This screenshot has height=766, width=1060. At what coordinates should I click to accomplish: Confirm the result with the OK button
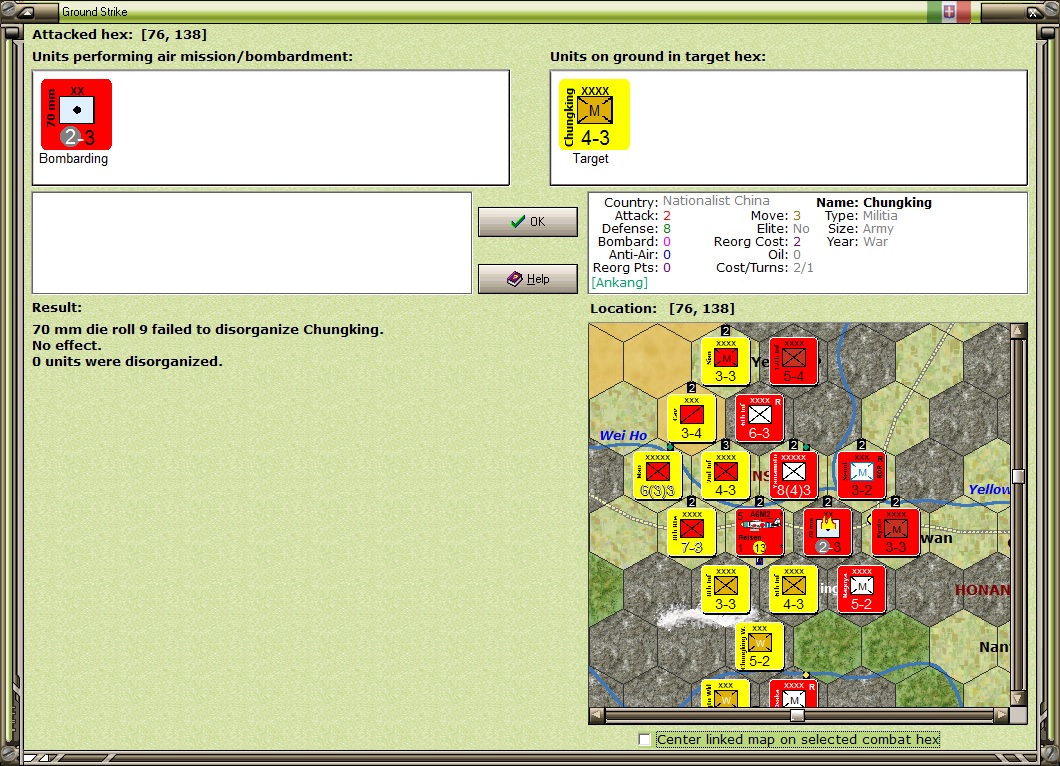click(x=528, y=222)
